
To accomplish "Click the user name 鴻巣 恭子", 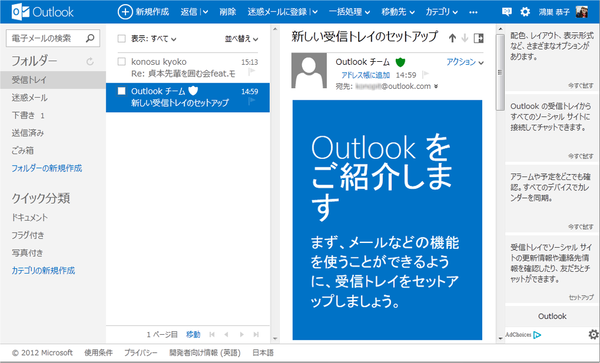I will [554, 12].
